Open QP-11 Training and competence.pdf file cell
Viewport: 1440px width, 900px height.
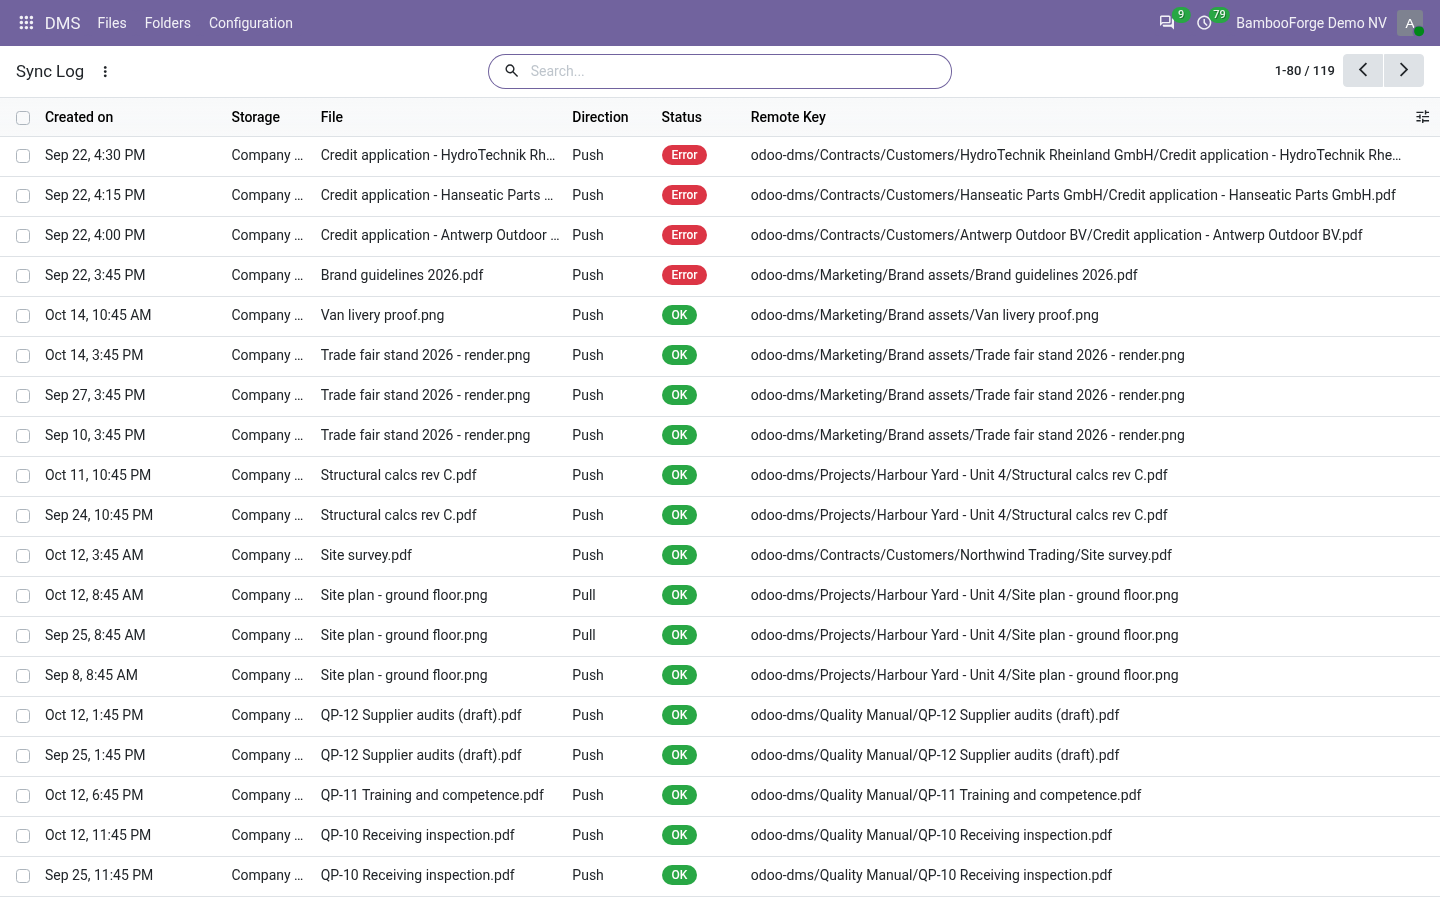(x=432, y=795)
